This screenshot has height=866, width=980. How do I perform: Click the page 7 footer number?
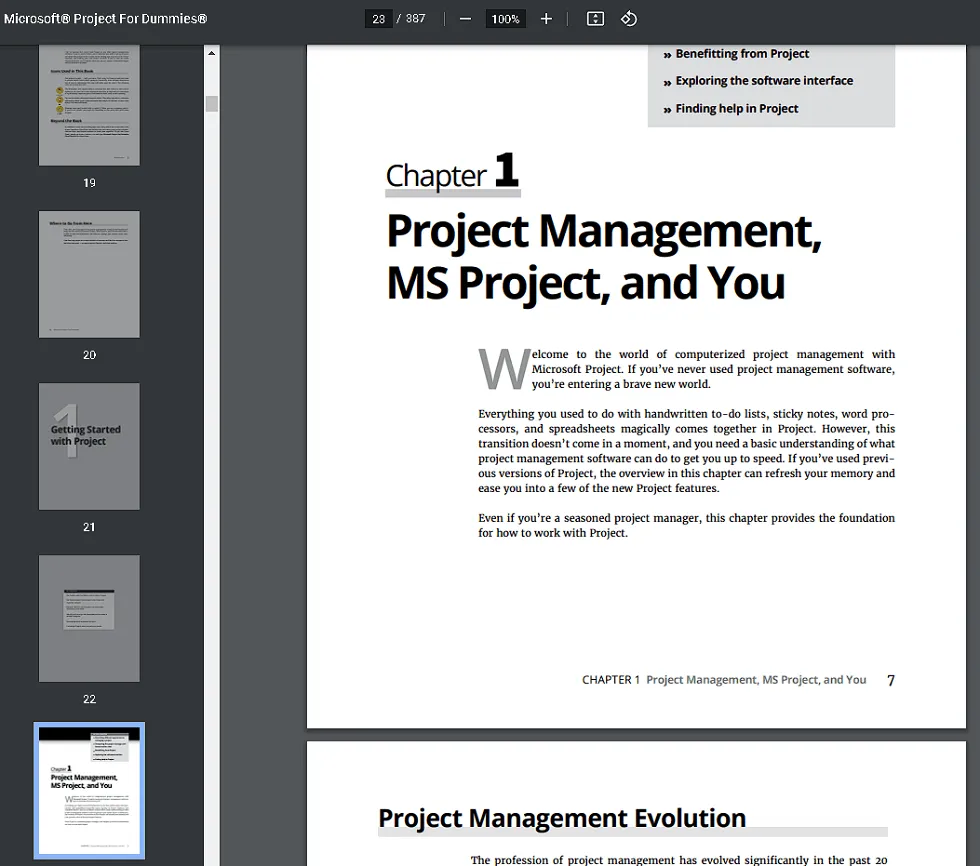pyautogui.click(x=891, y=680)
